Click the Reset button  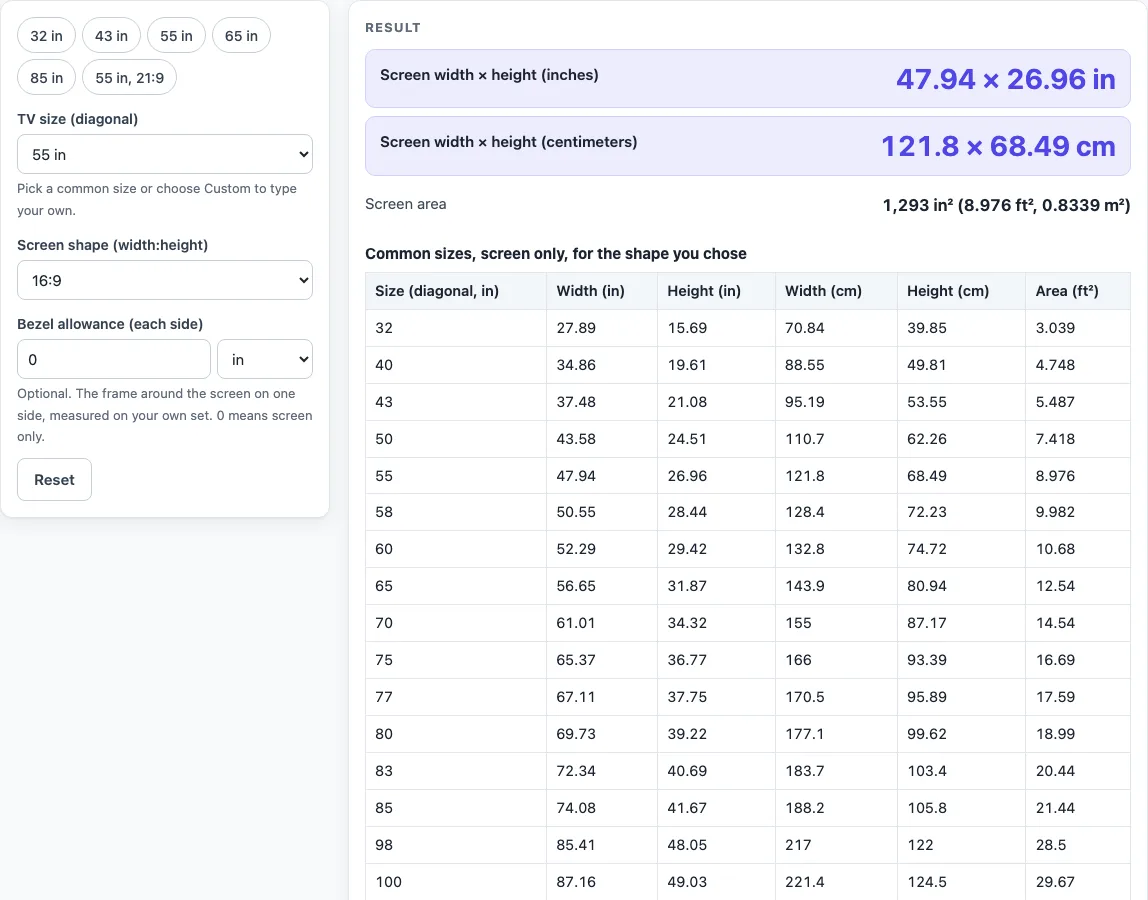click(54, 480)
